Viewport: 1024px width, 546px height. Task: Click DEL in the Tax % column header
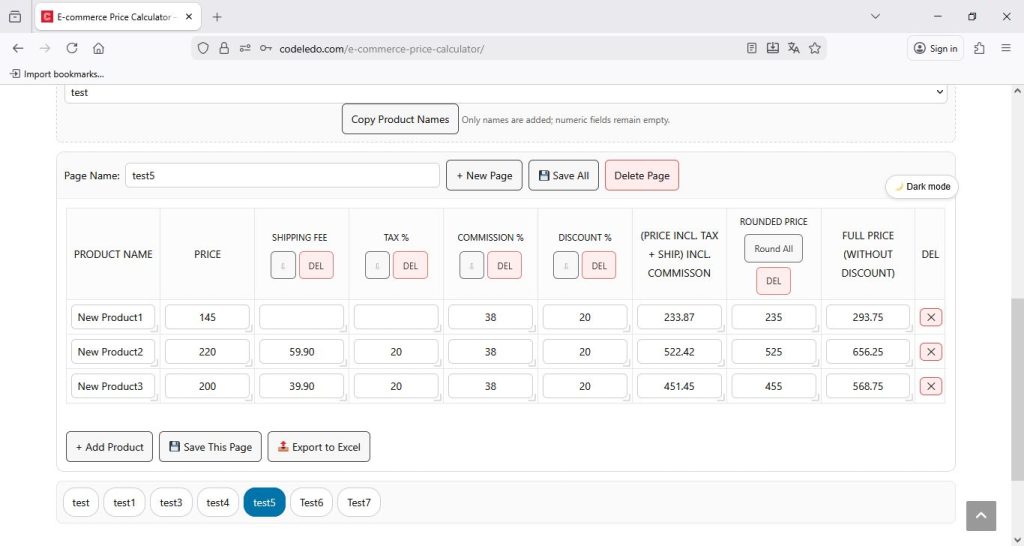click(410, 265)
